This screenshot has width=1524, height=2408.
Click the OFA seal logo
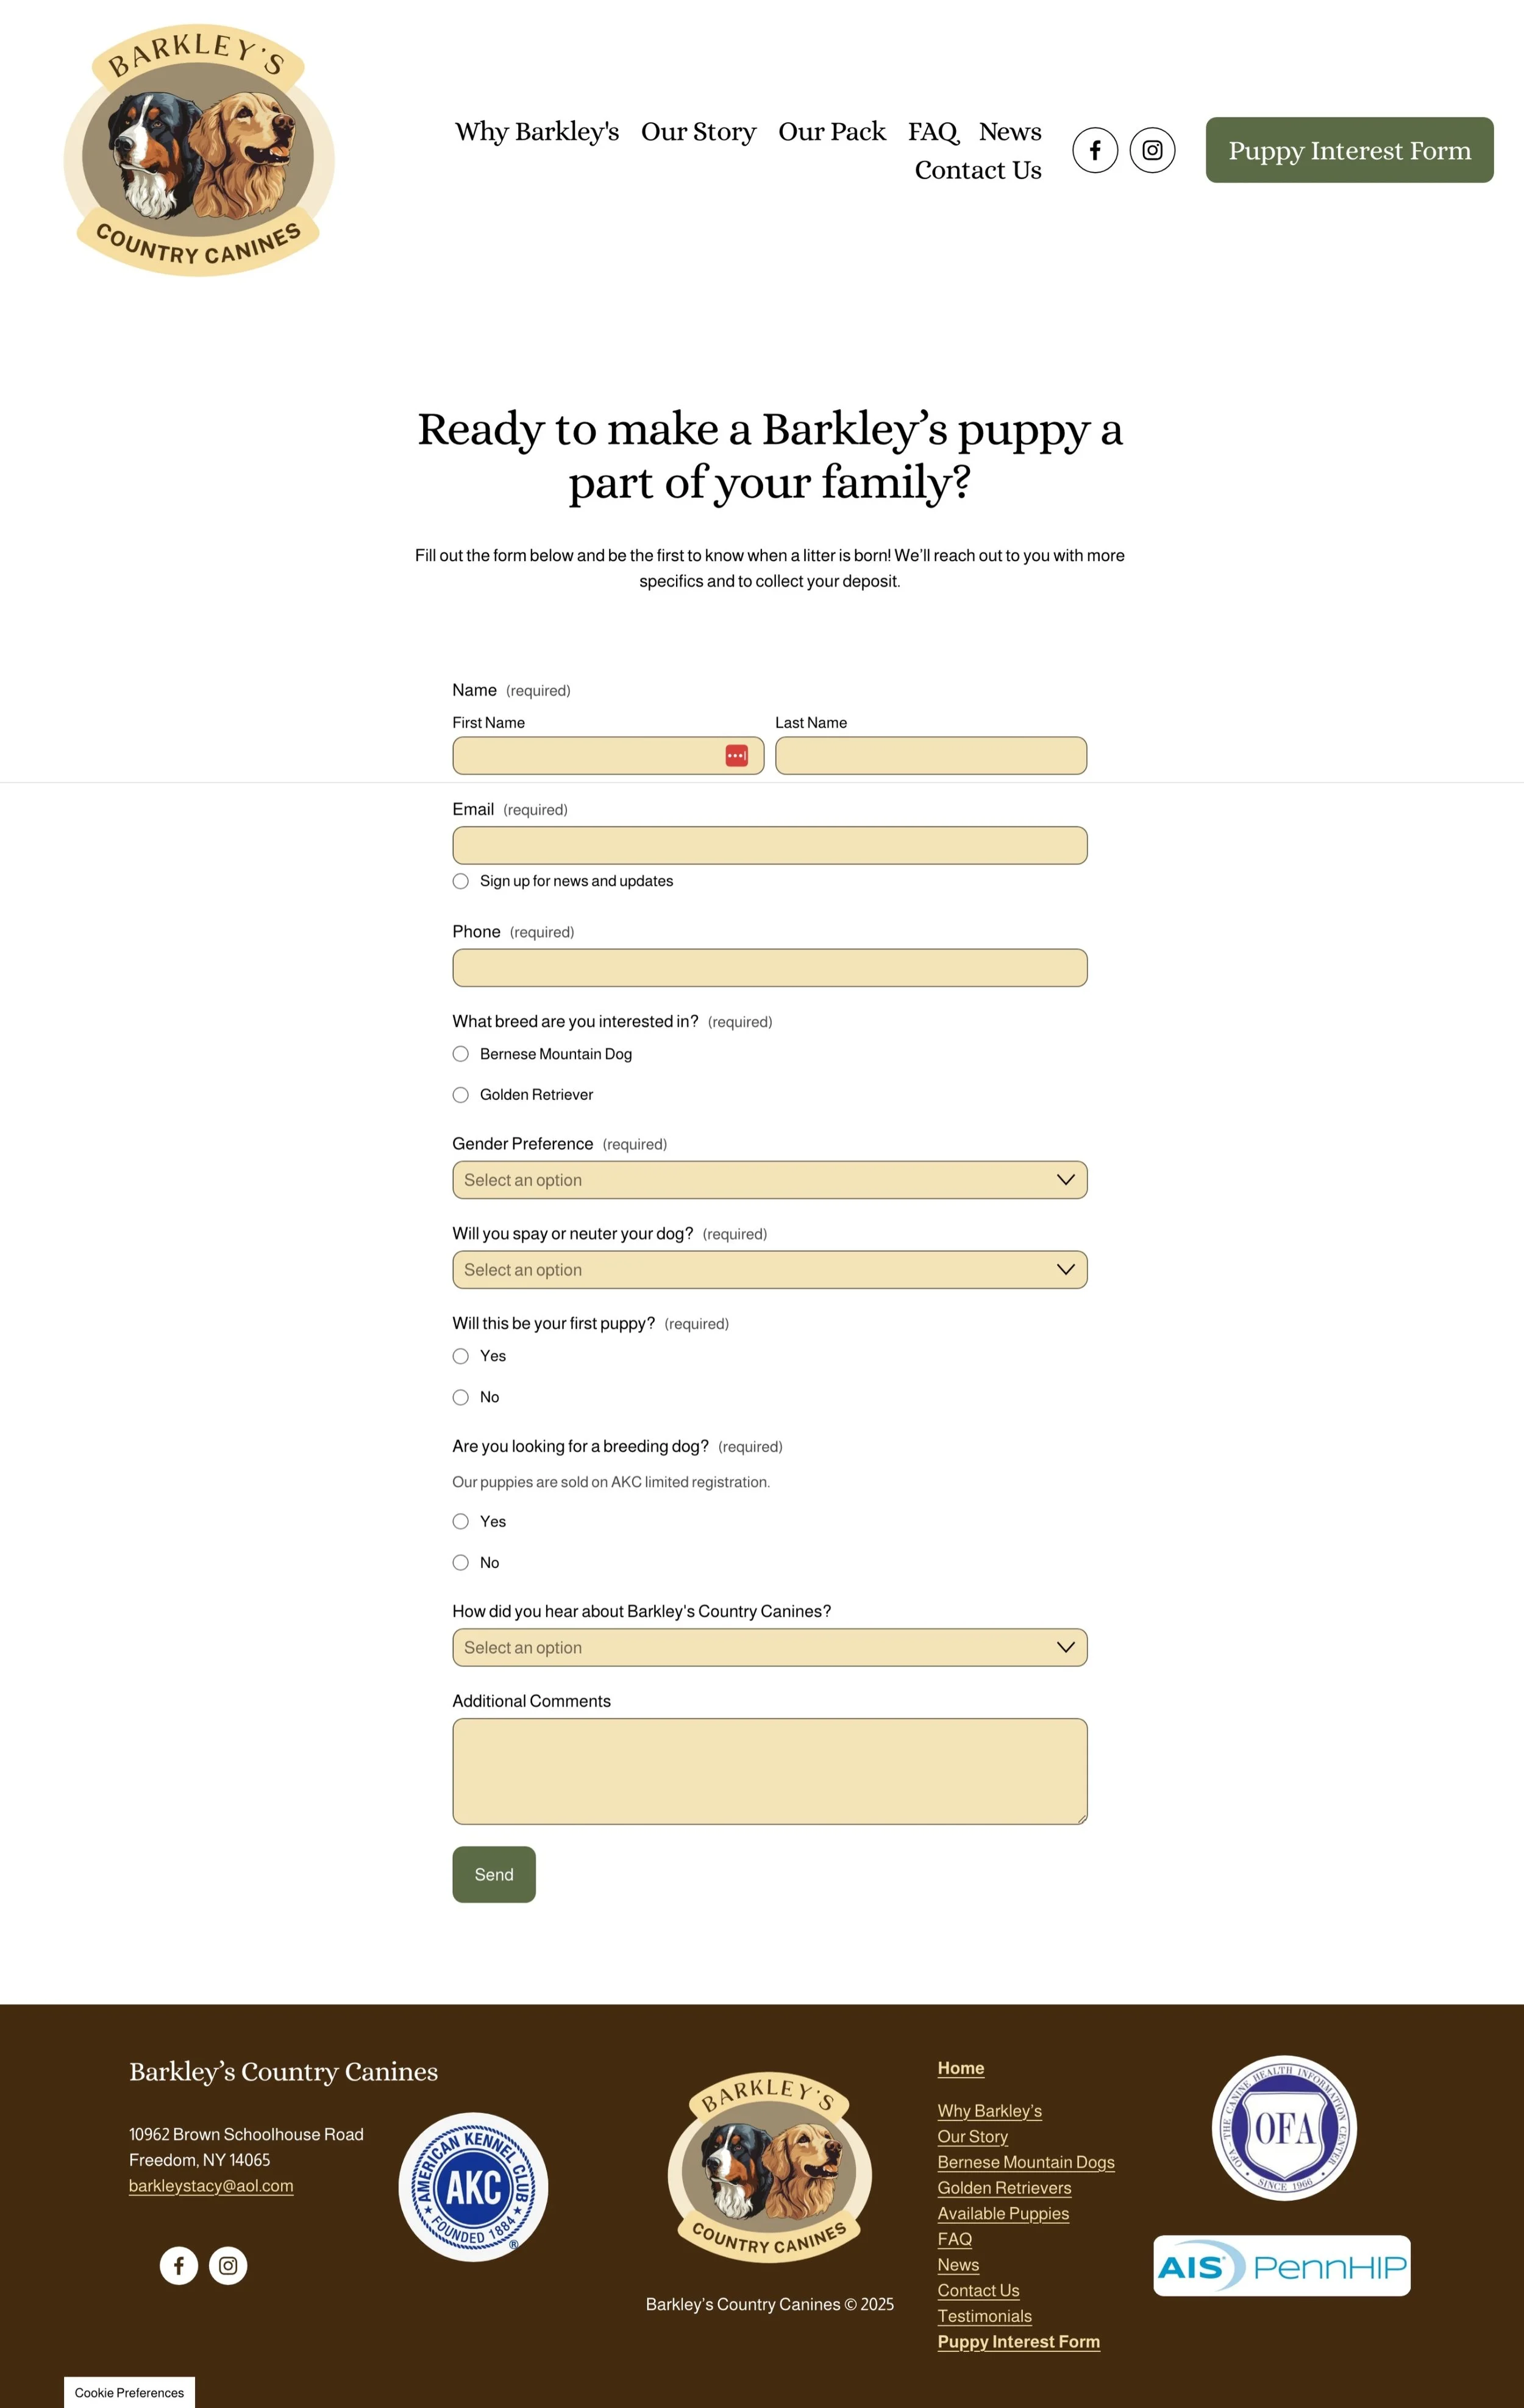pos(1284,2128)
